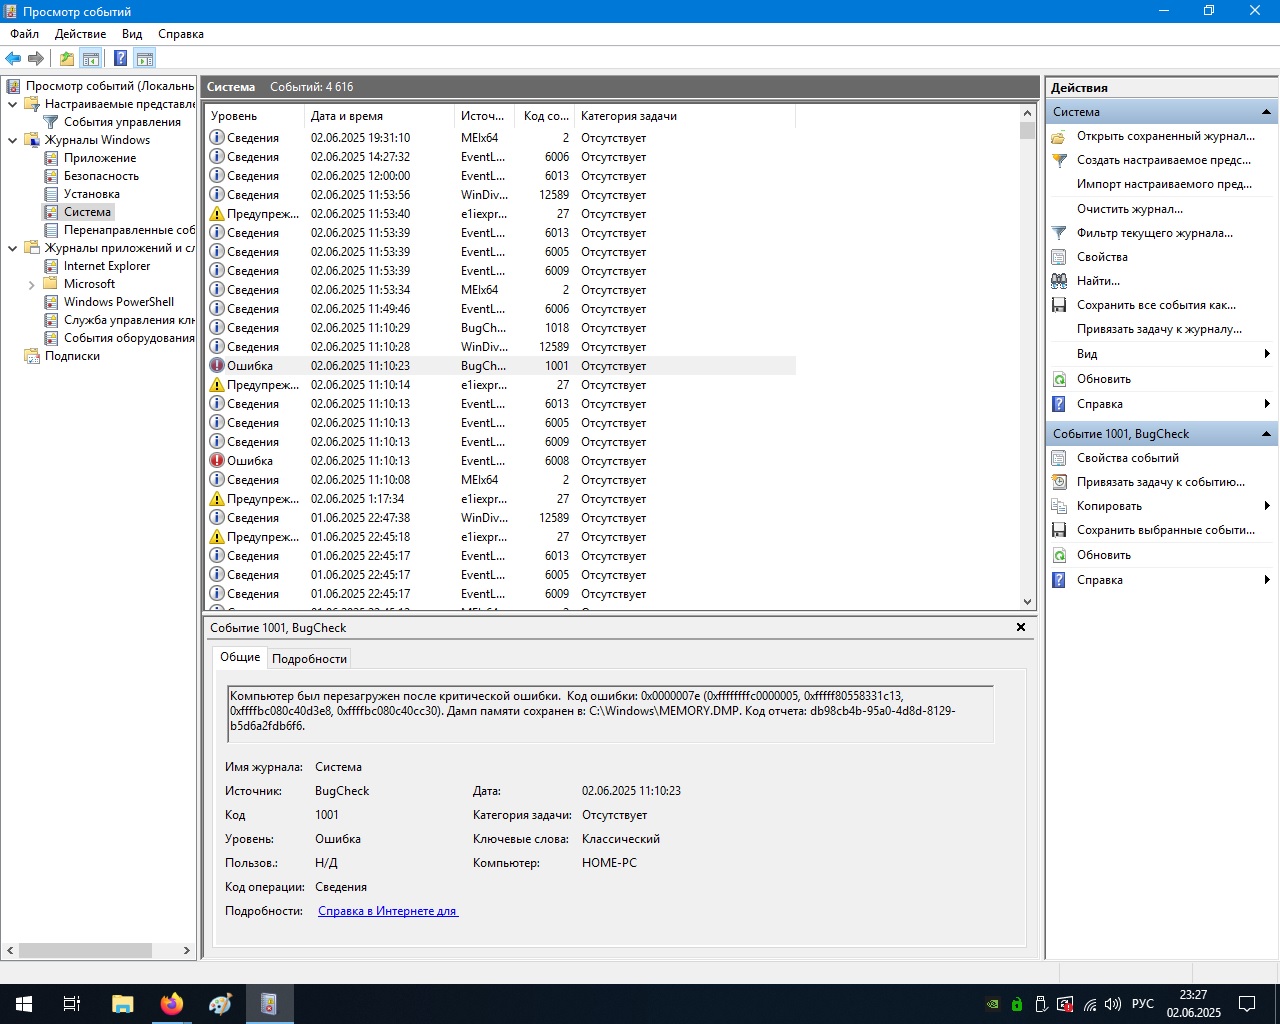Open File Explorer from the taskbar
Image resolution: width=1280 pixels, height=1024 pixels.
pos(122,1004)
